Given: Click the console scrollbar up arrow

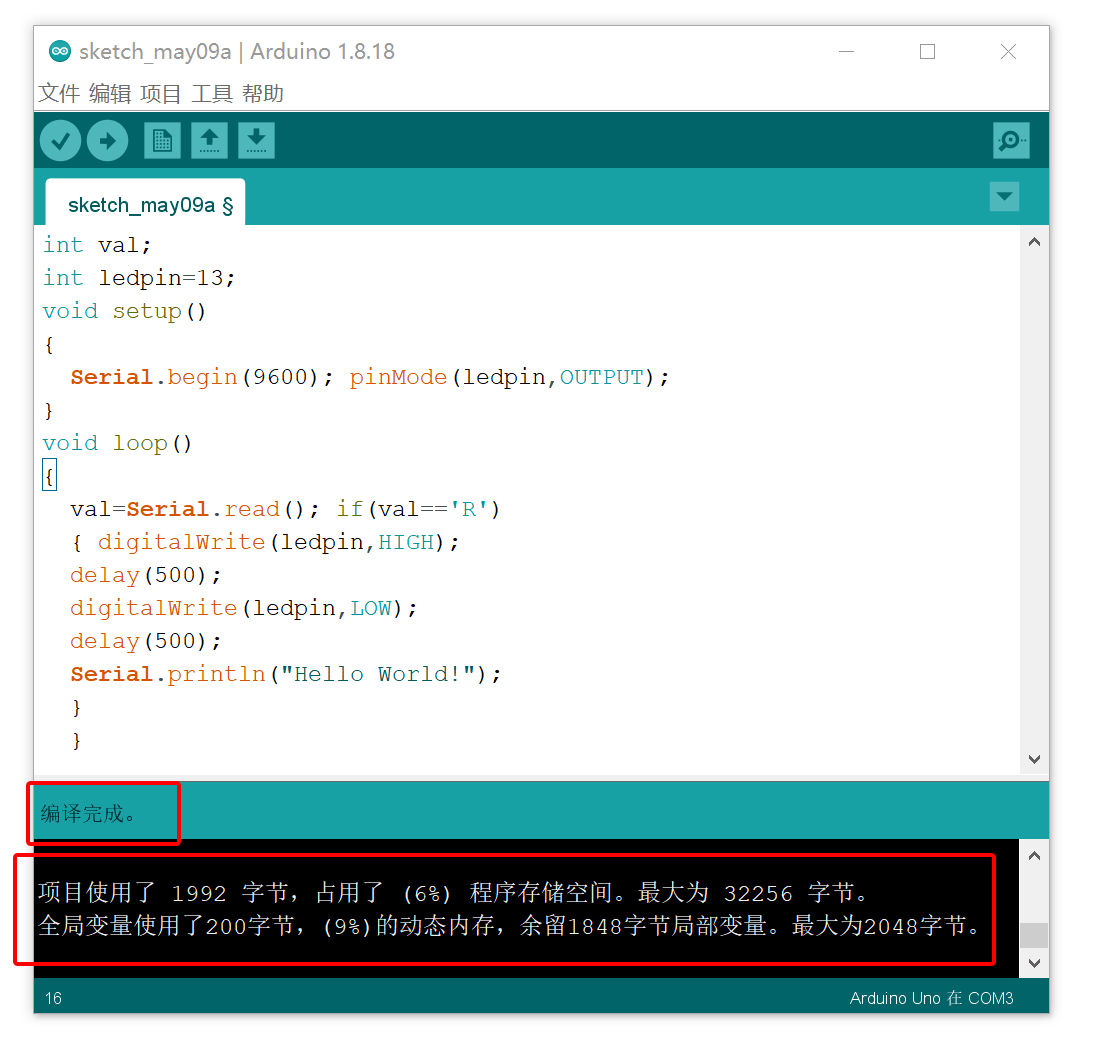Looking at the screenshot, I should [x=1034, y=856].
